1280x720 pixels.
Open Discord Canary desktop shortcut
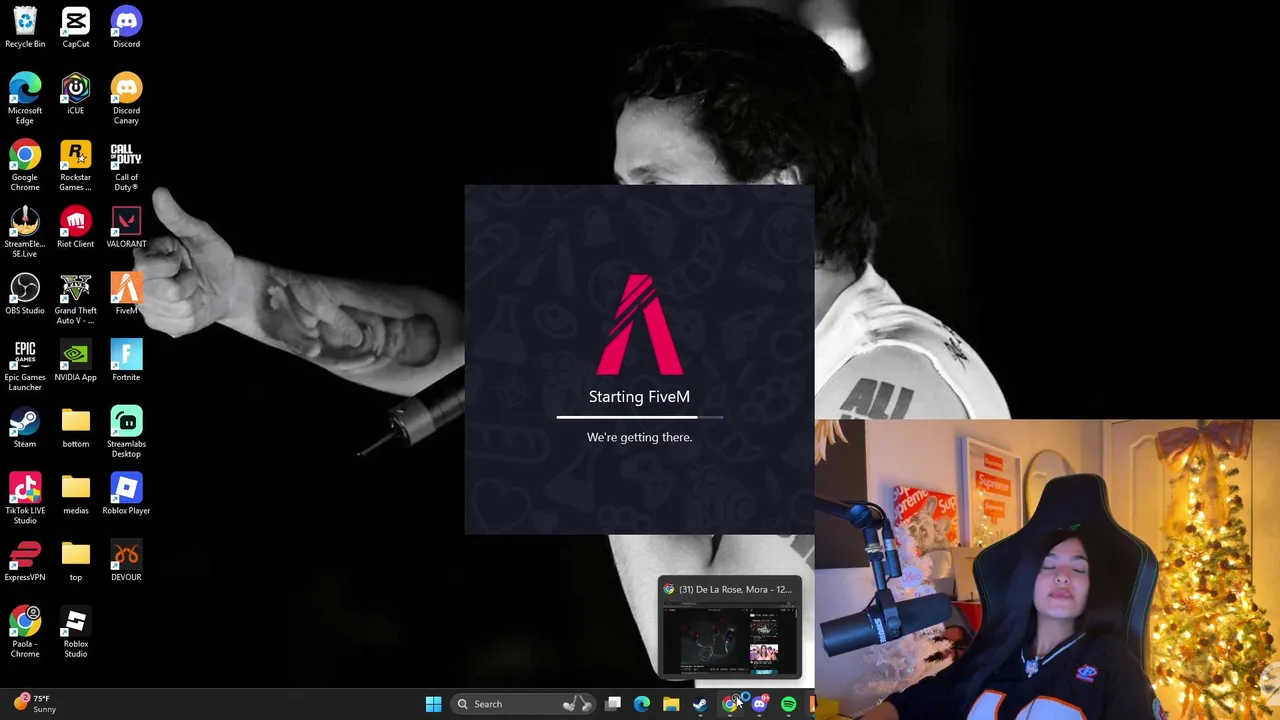pyautogui.click(x=126, y=98)
